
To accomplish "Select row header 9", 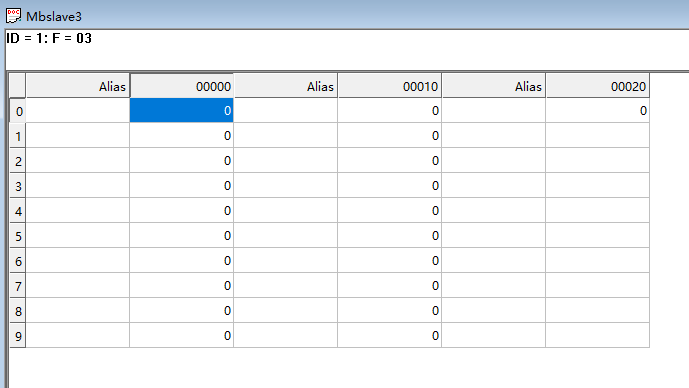I will 18,336.
